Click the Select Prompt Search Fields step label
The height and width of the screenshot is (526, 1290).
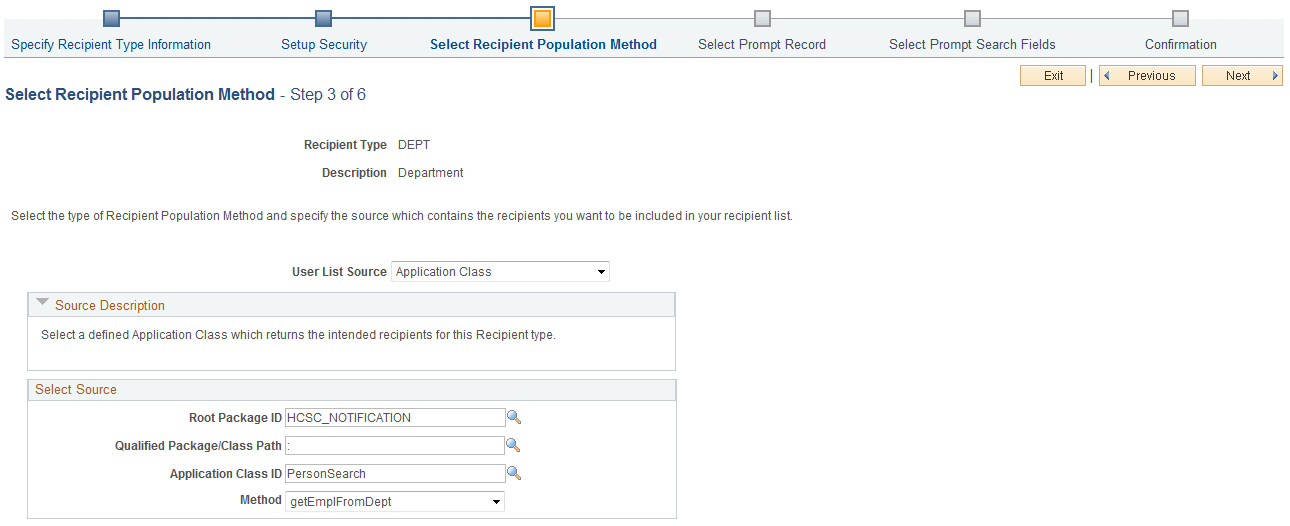pos(972,45)
